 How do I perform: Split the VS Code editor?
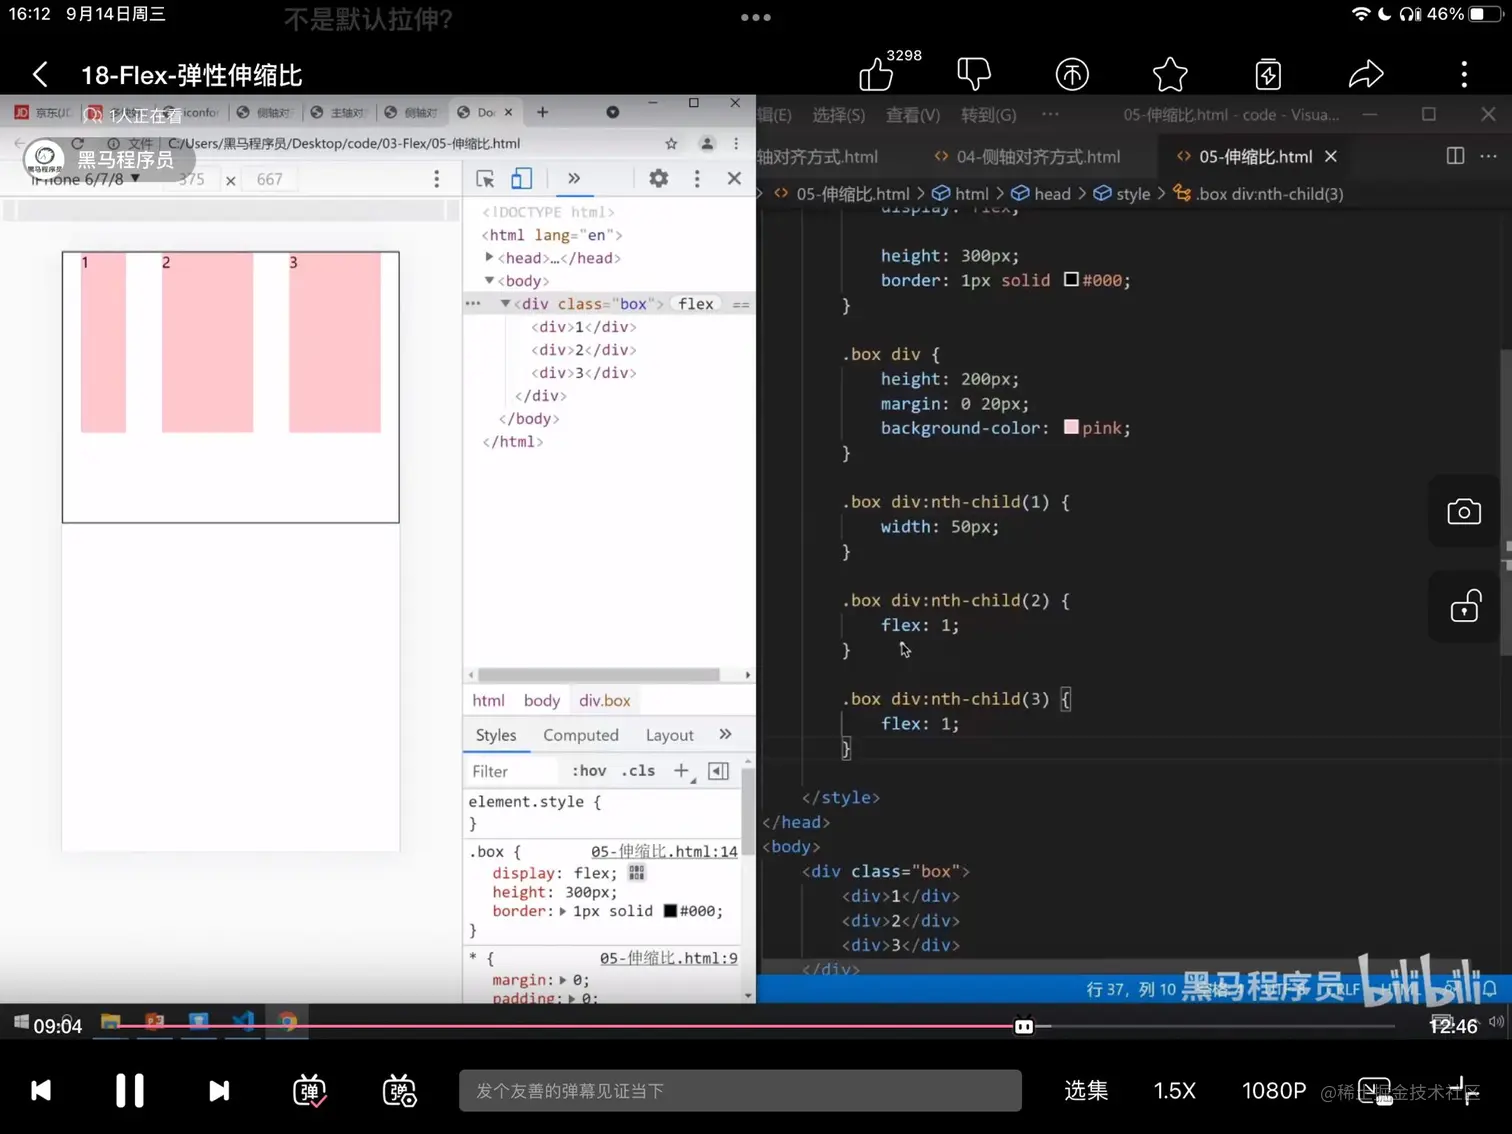coord(1455,156)
